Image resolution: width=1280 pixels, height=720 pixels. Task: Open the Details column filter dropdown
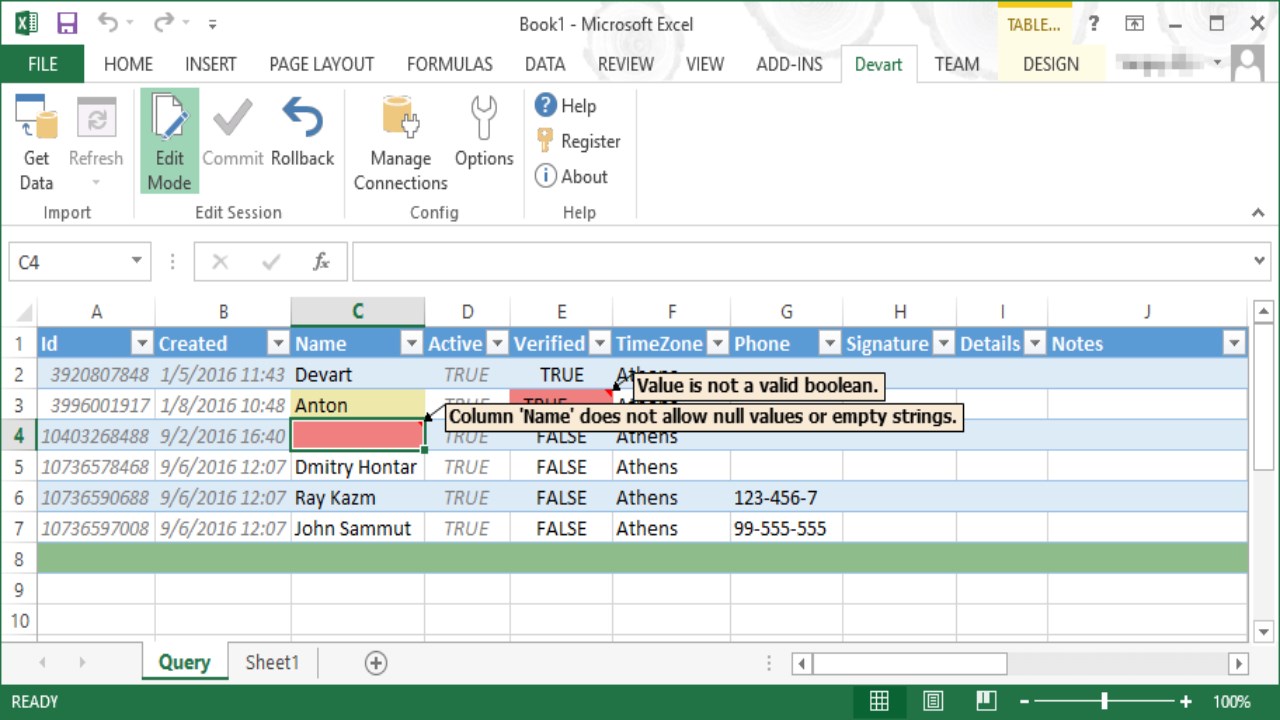[1035, 344]
